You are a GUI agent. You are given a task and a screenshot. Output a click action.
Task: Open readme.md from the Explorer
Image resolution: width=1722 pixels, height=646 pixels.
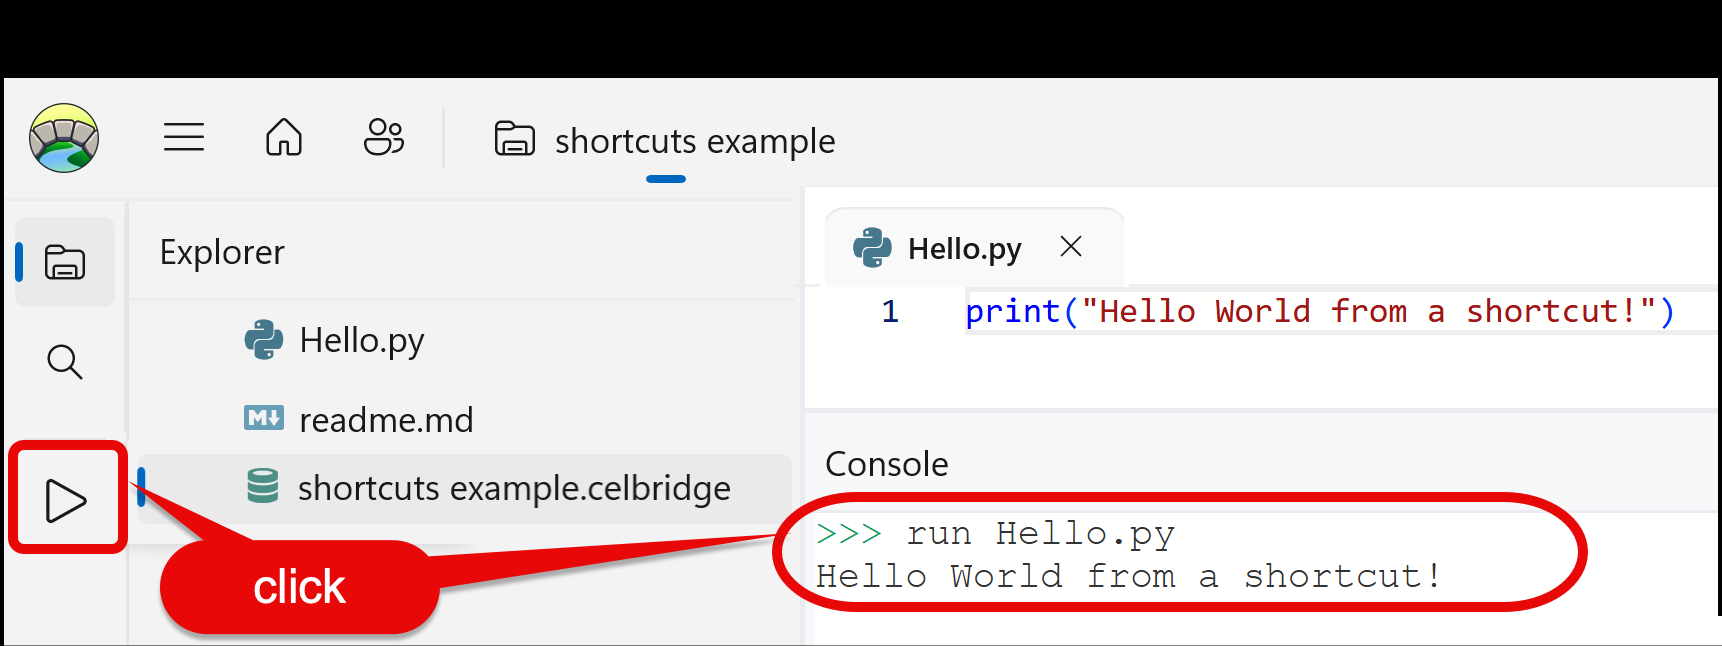386,420
